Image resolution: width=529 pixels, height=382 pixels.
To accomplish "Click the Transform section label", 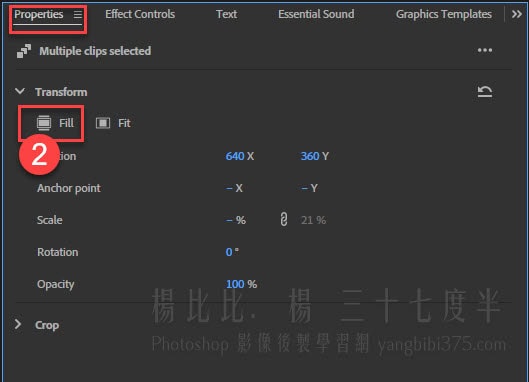I will point(61,92).
